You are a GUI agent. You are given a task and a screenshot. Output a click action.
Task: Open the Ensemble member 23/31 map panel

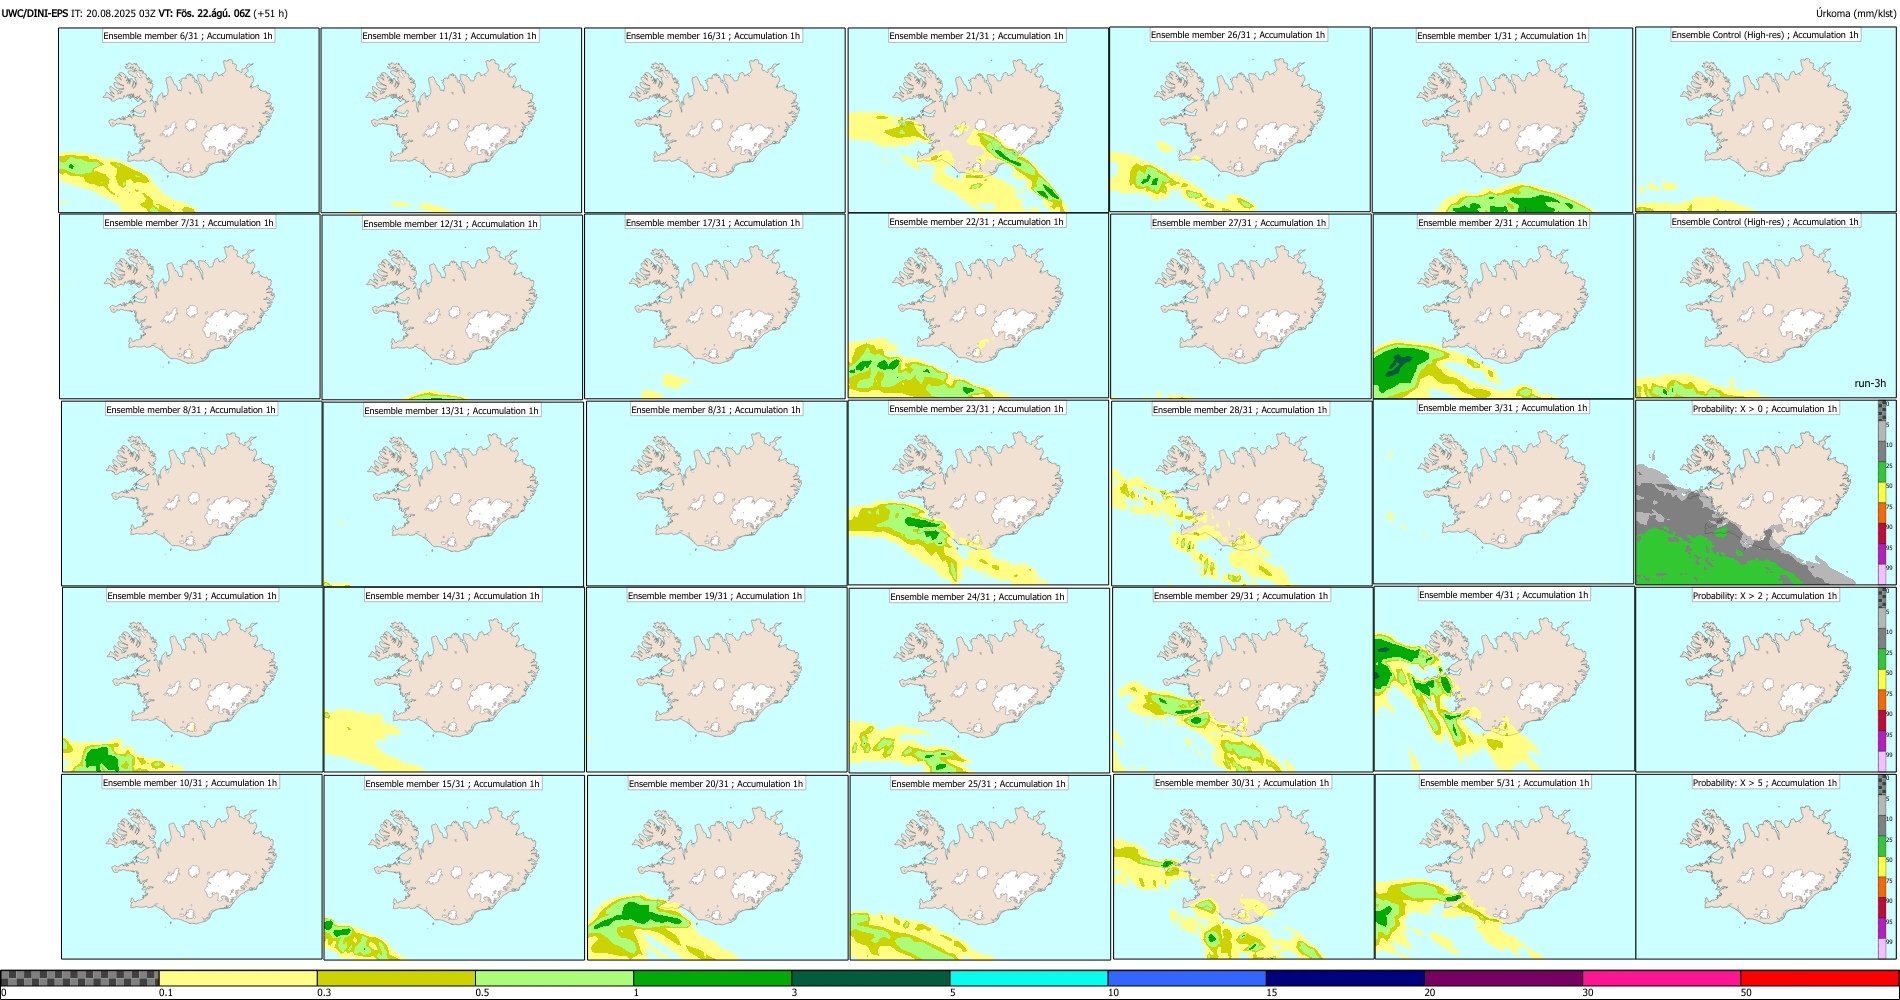(978, 493)
